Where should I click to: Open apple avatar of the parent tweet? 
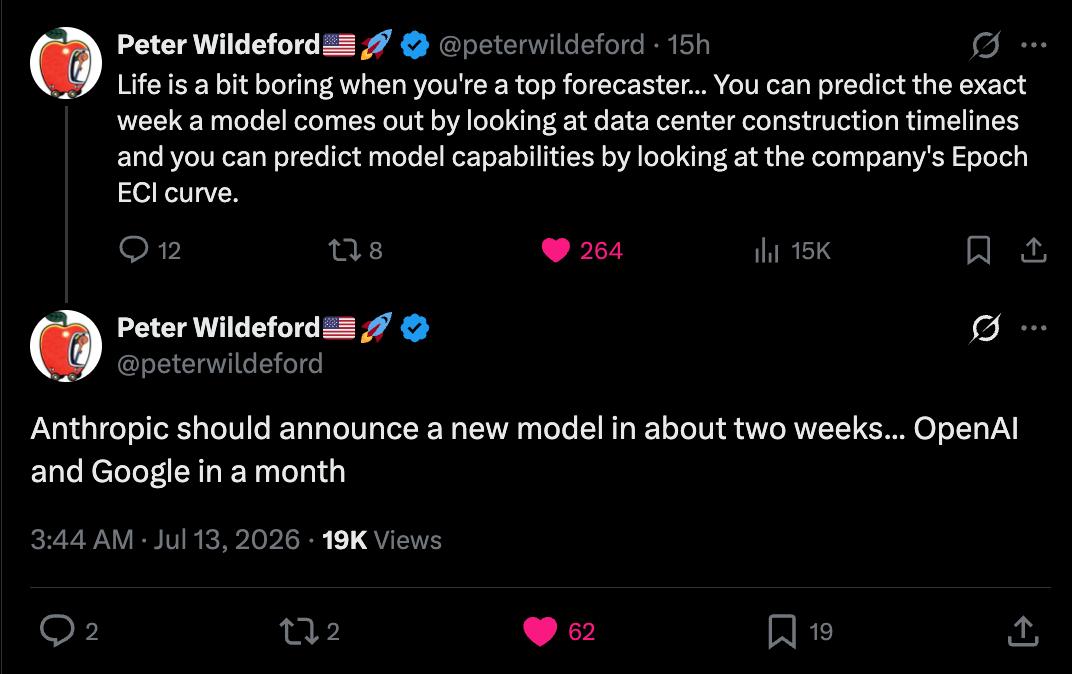pos(66,63)
